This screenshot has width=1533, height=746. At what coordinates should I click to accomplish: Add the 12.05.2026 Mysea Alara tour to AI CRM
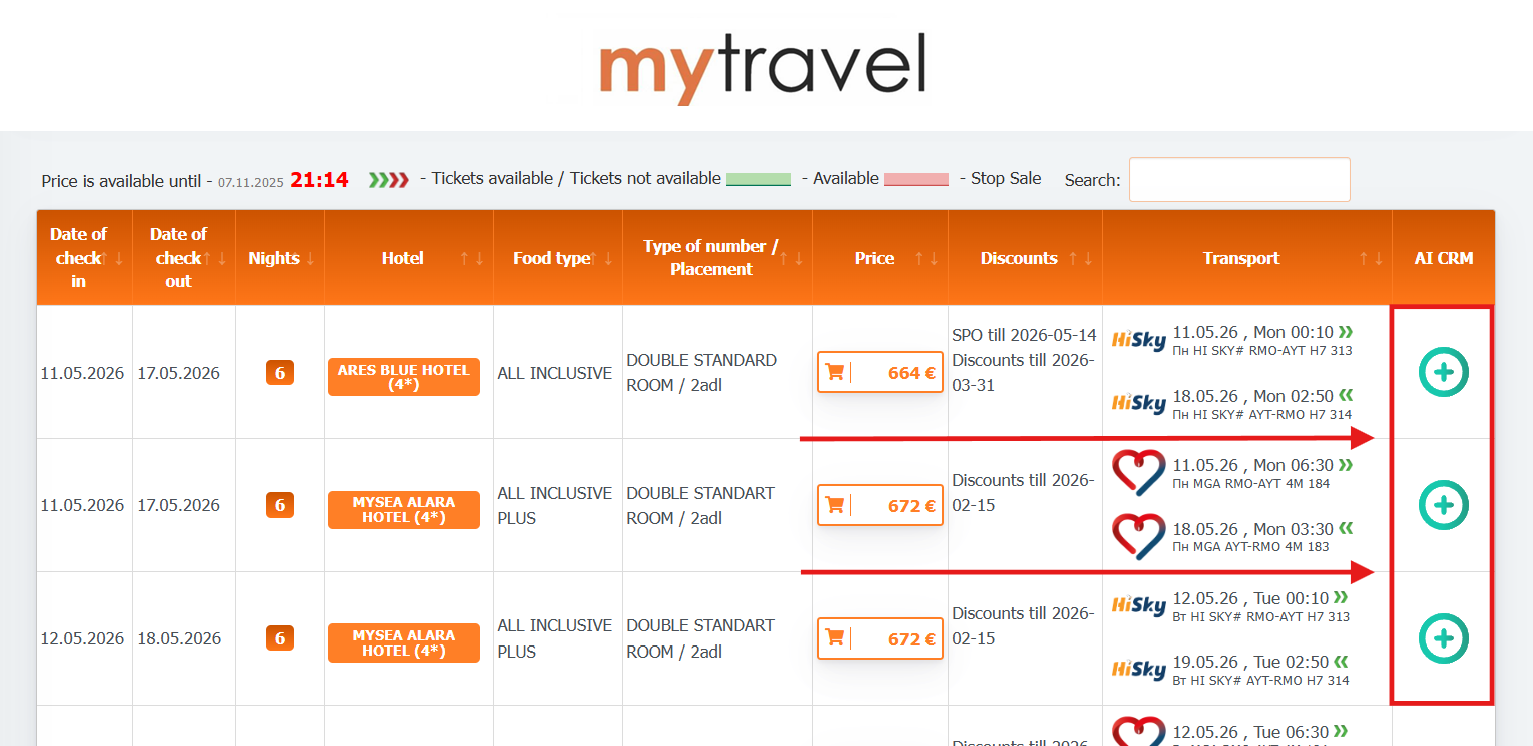click(1443, 638)
